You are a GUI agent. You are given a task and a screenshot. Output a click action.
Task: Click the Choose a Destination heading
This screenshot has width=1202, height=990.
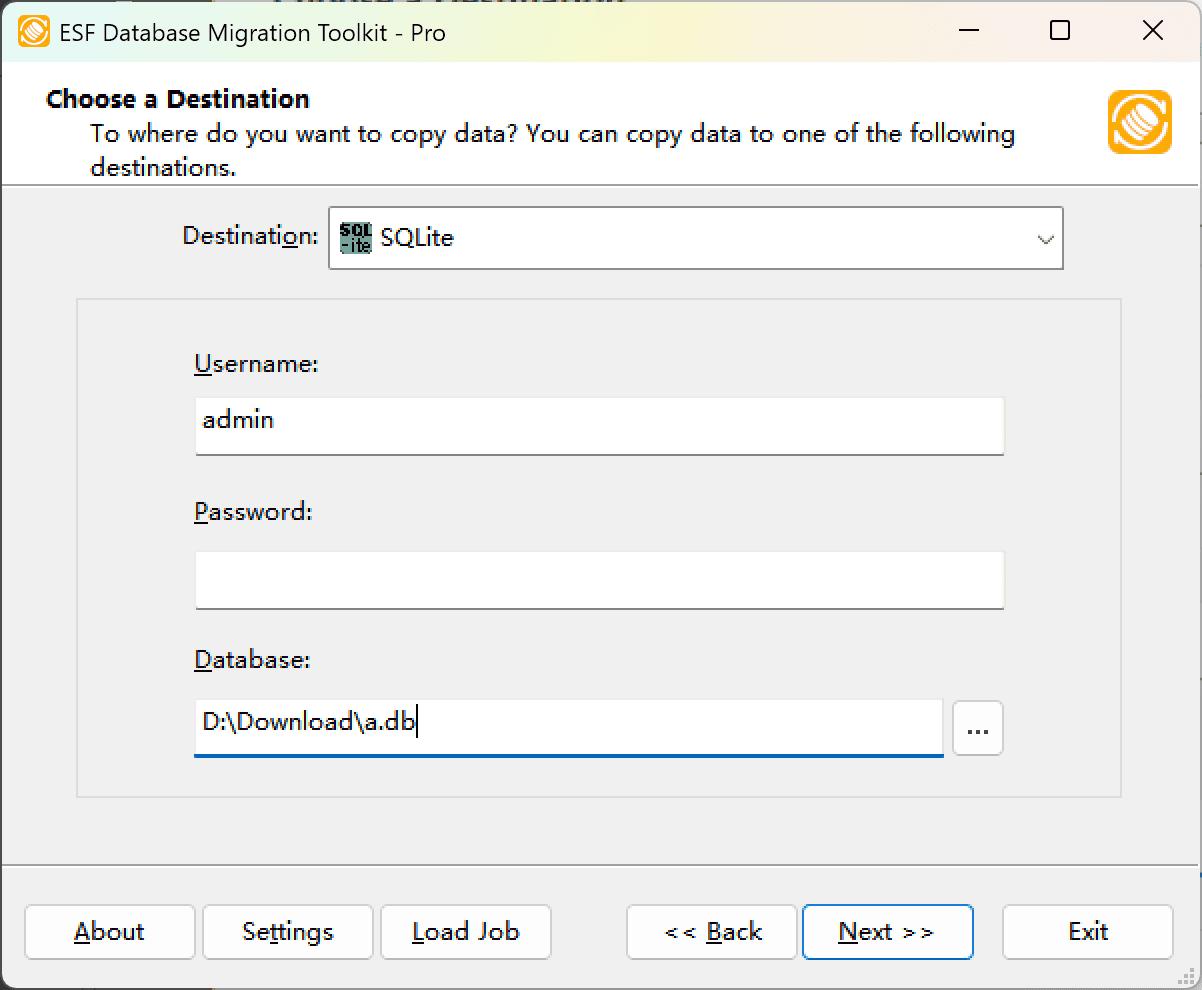tap(177, 99)
